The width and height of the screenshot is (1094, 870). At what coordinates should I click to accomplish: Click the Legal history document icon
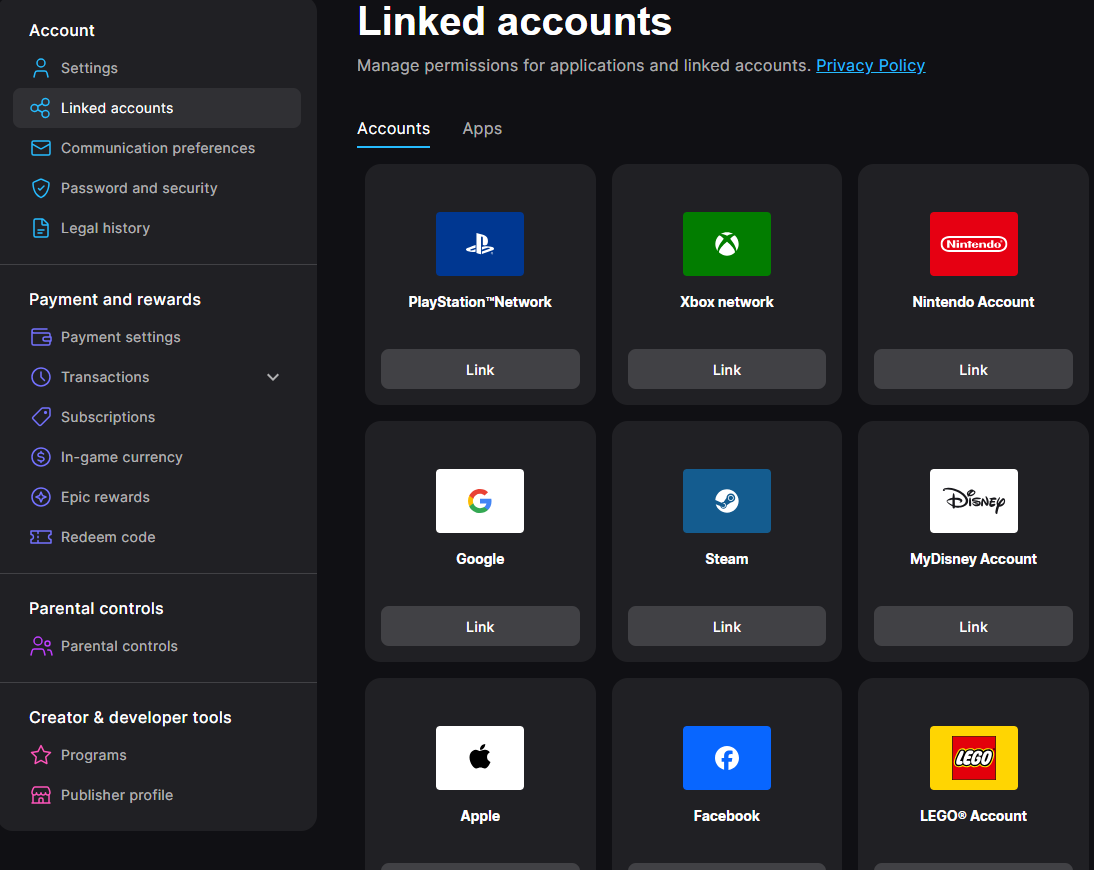tap(40, 228)
